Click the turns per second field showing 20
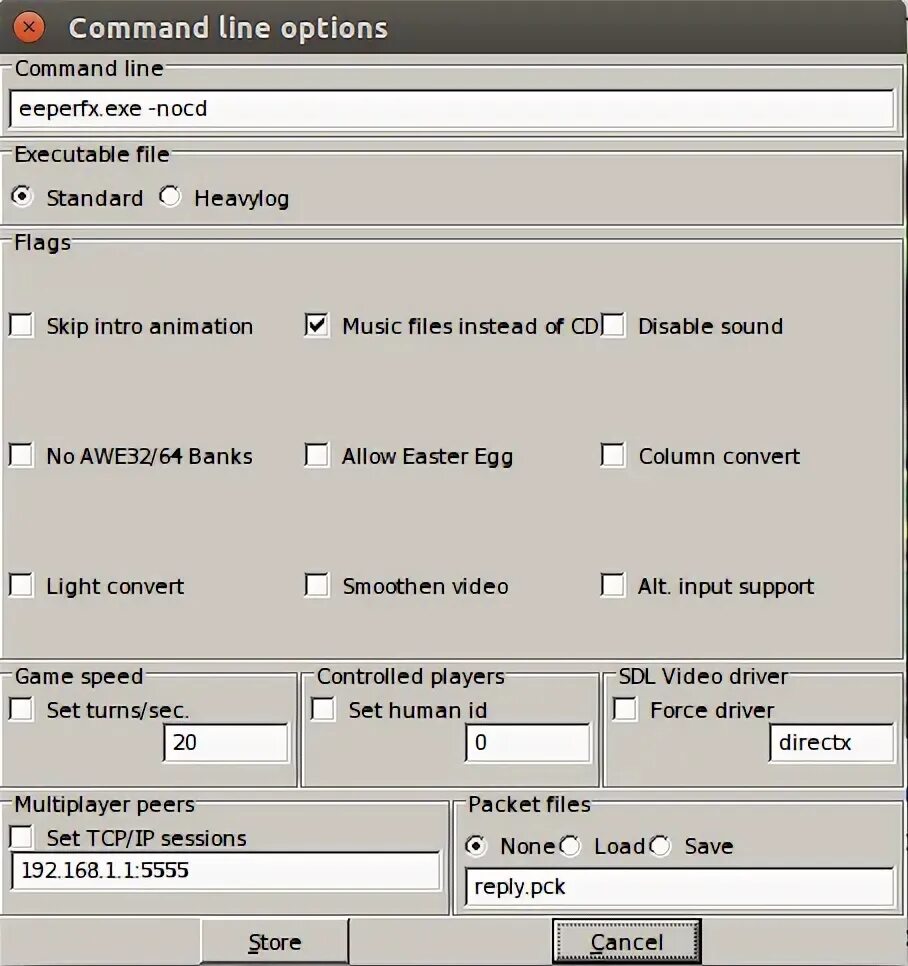 click(x=225, y=742)
